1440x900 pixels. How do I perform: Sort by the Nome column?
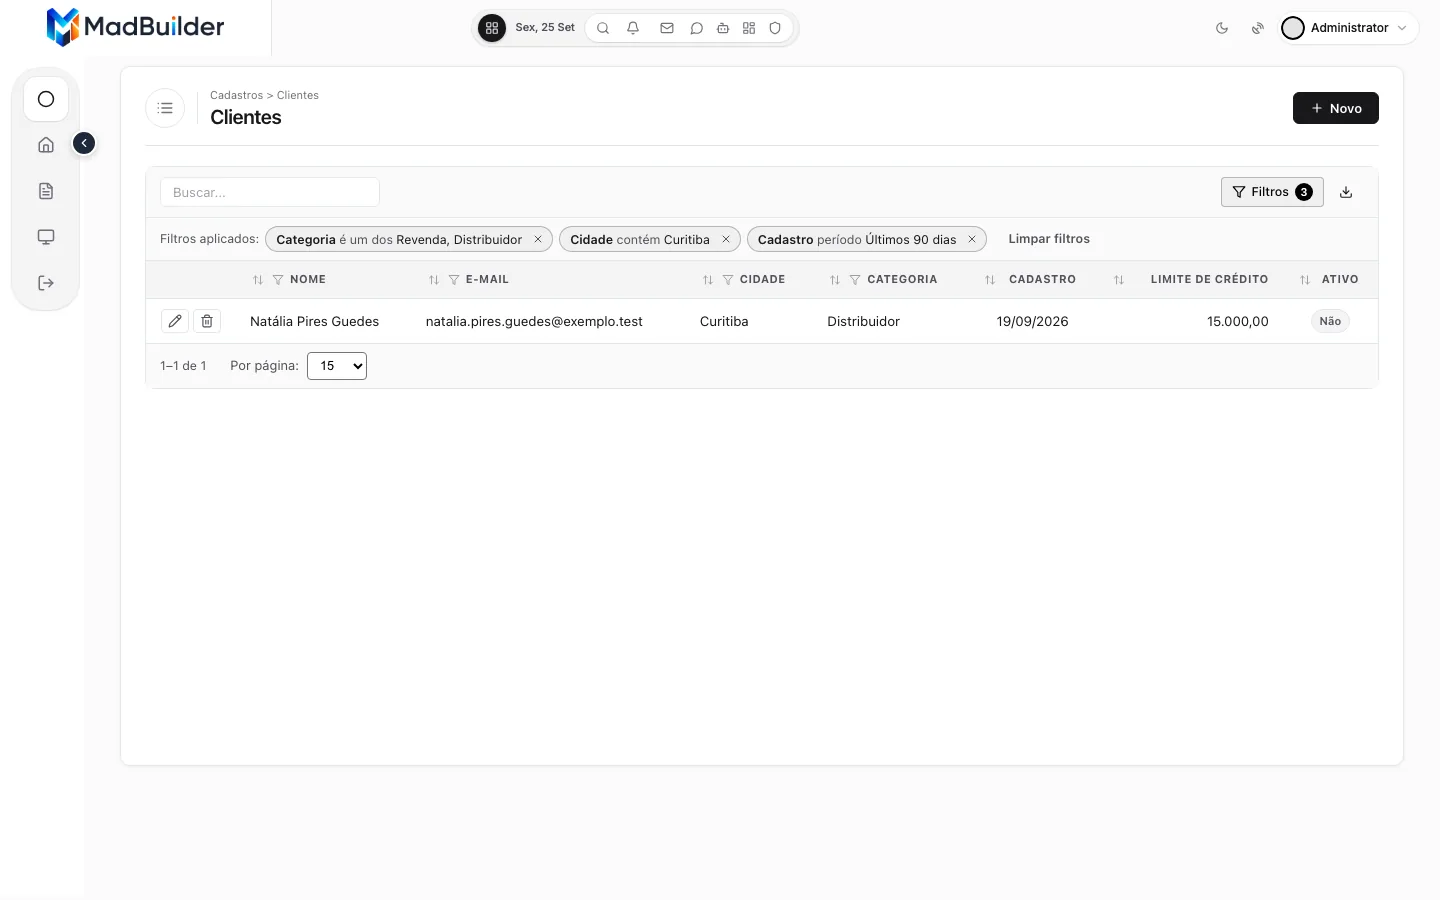click(x=258, y=280)
